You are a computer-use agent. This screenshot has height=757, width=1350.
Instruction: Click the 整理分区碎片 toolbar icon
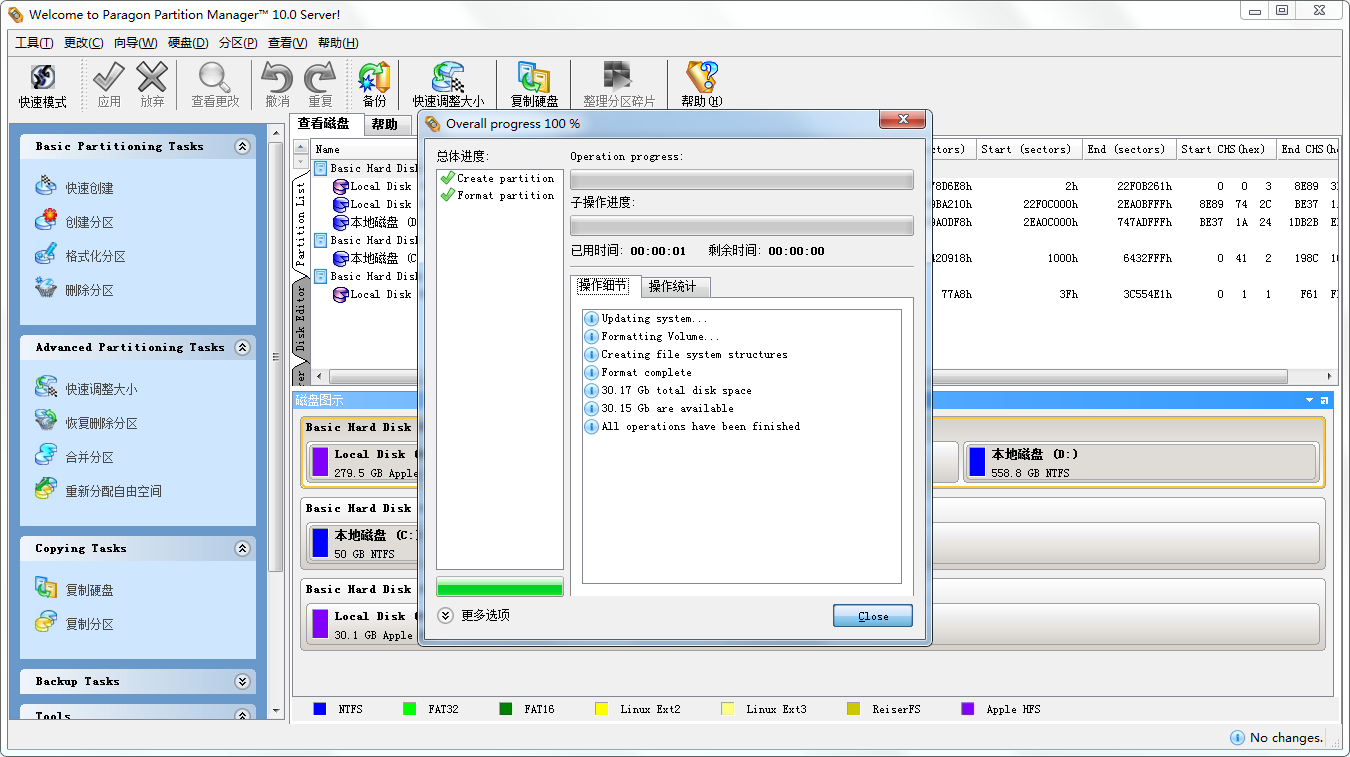coord(619,77)
